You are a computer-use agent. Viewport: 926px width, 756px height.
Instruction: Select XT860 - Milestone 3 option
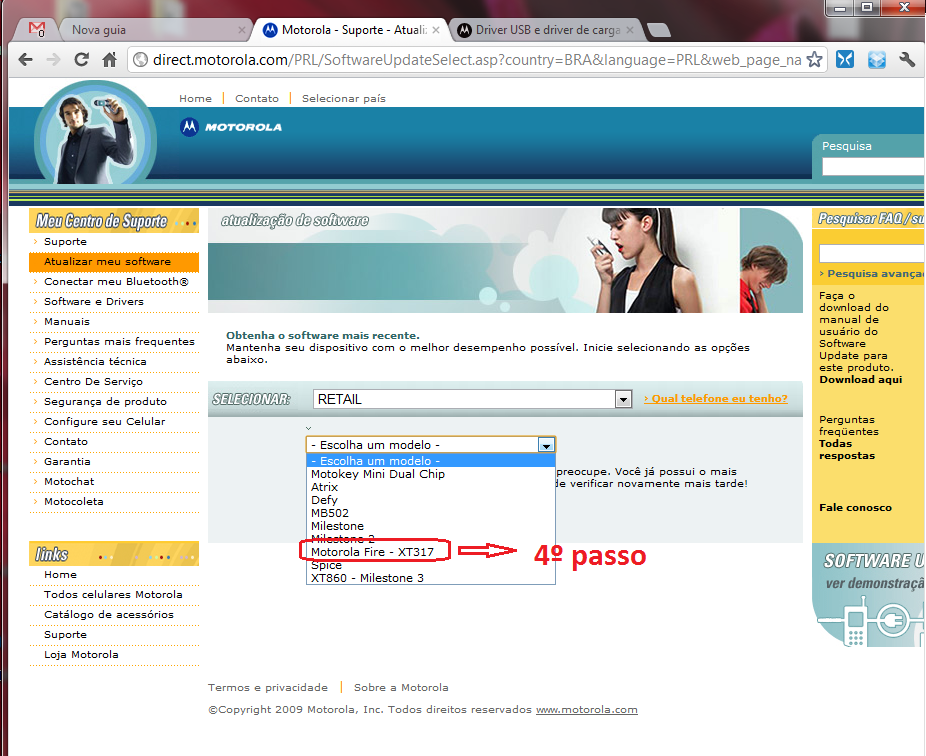[x=431, y=578]
